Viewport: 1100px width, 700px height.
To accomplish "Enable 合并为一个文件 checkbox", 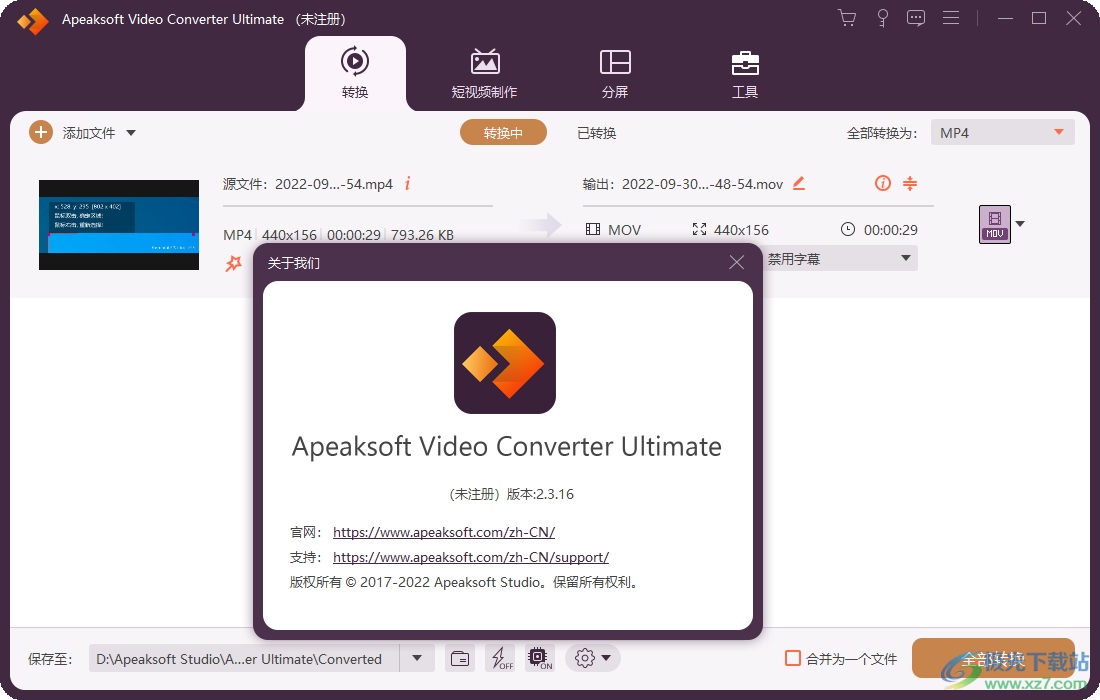I will (793, 659).
